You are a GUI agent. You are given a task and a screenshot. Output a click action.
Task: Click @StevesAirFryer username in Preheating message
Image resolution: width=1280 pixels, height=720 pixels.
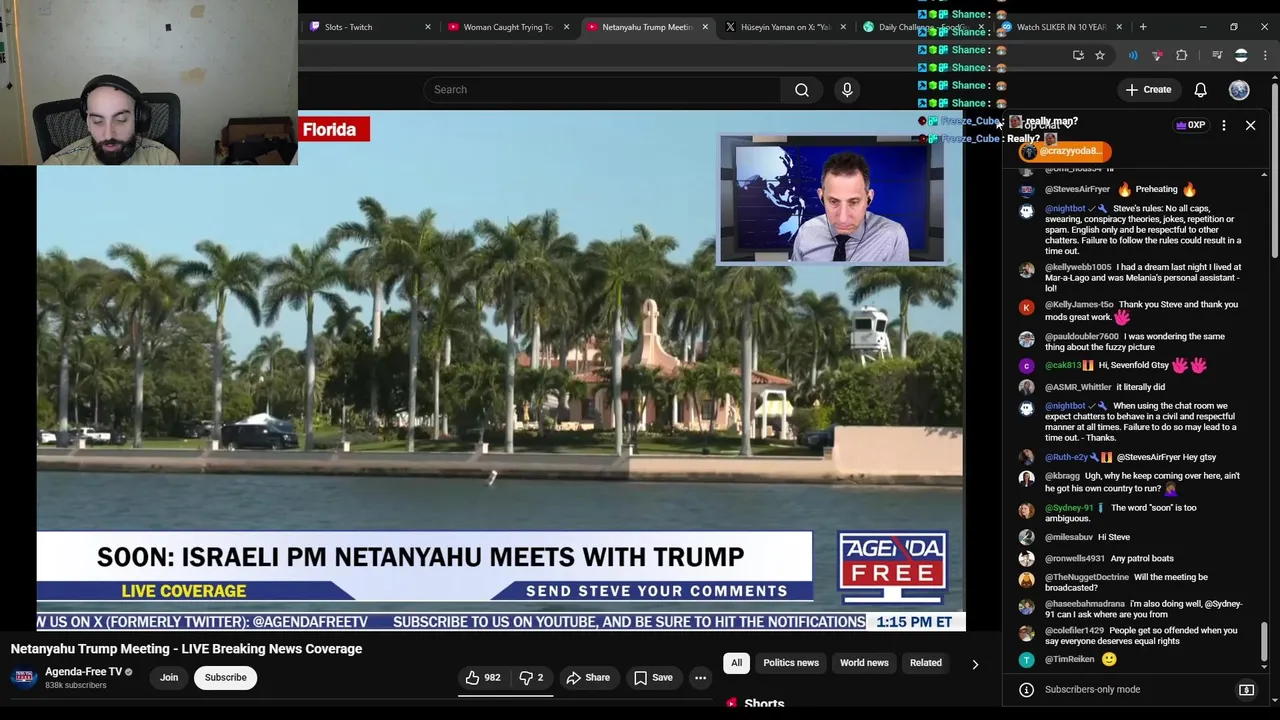coord(1078,189)
